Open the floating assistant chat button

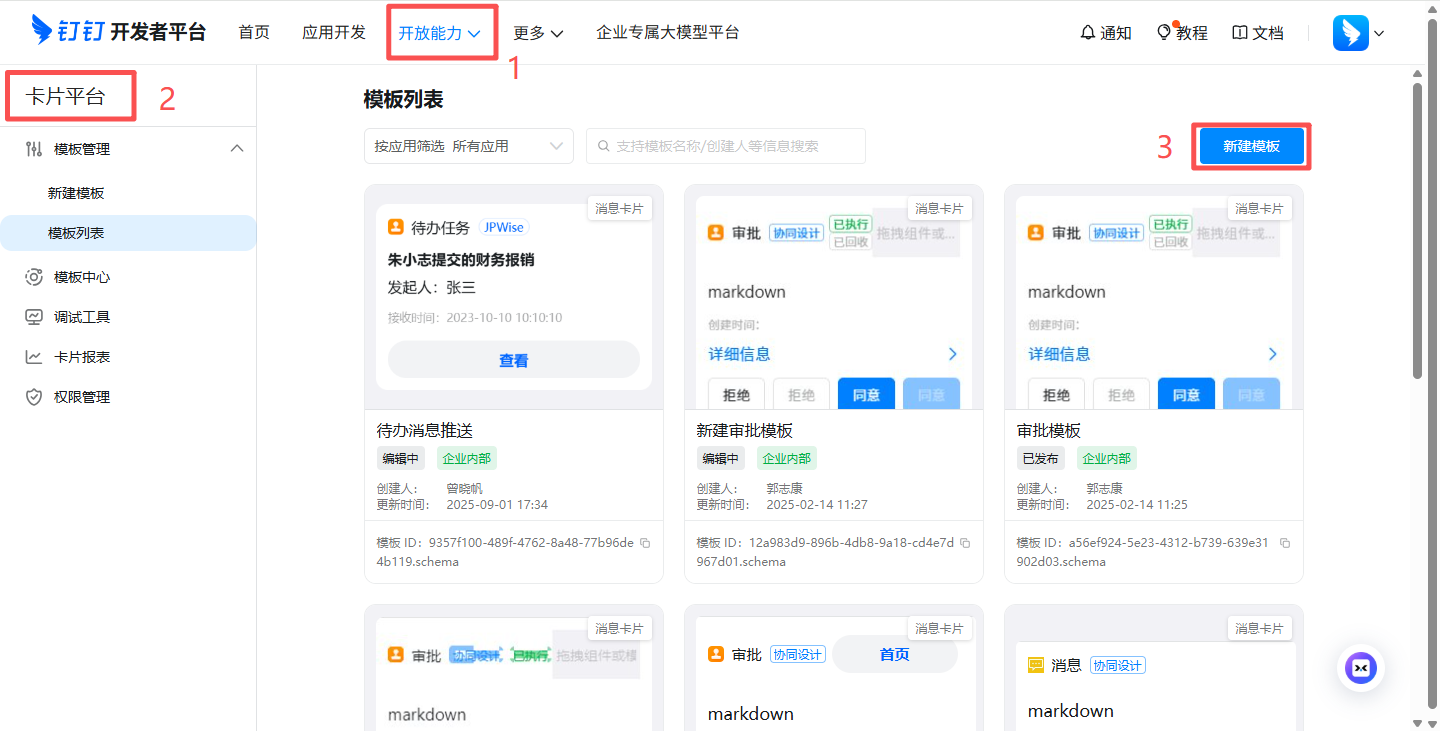(x=1360, y=668)
